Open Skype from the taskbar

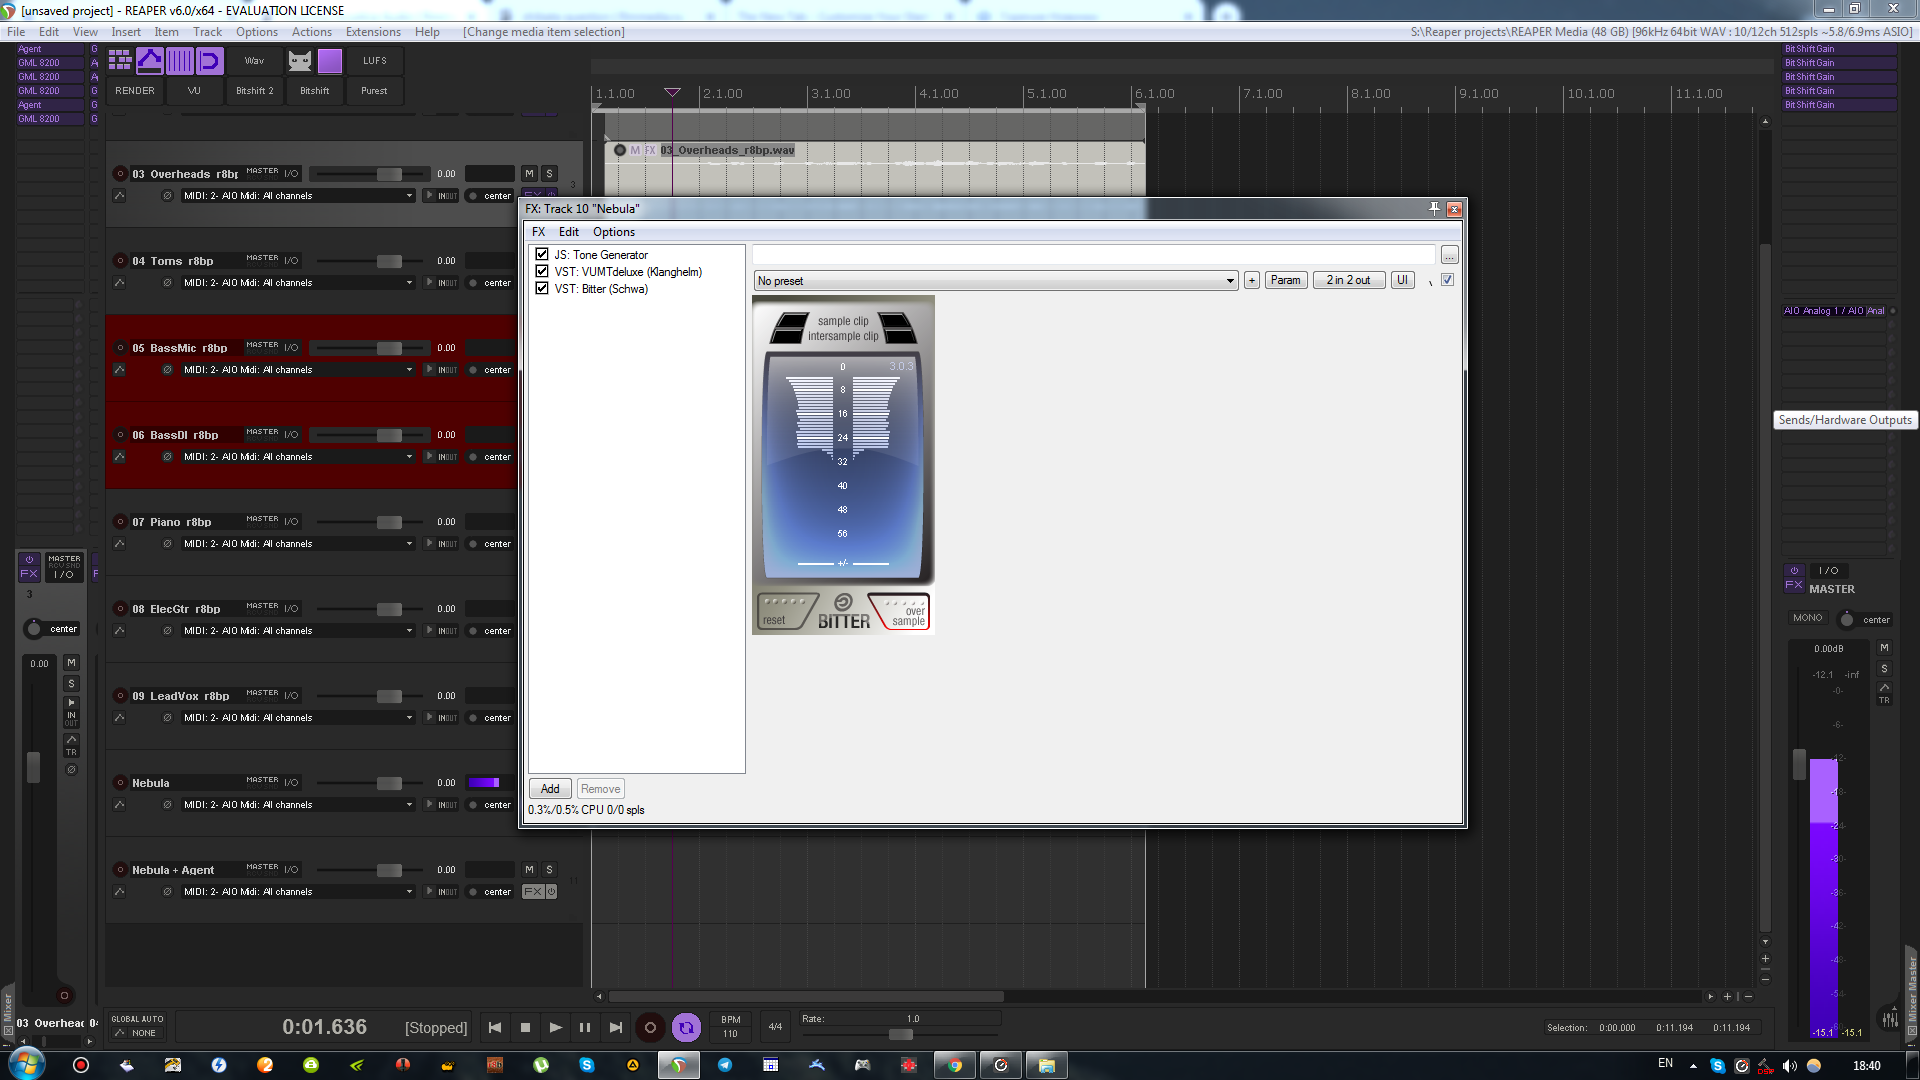point(587,1065)
